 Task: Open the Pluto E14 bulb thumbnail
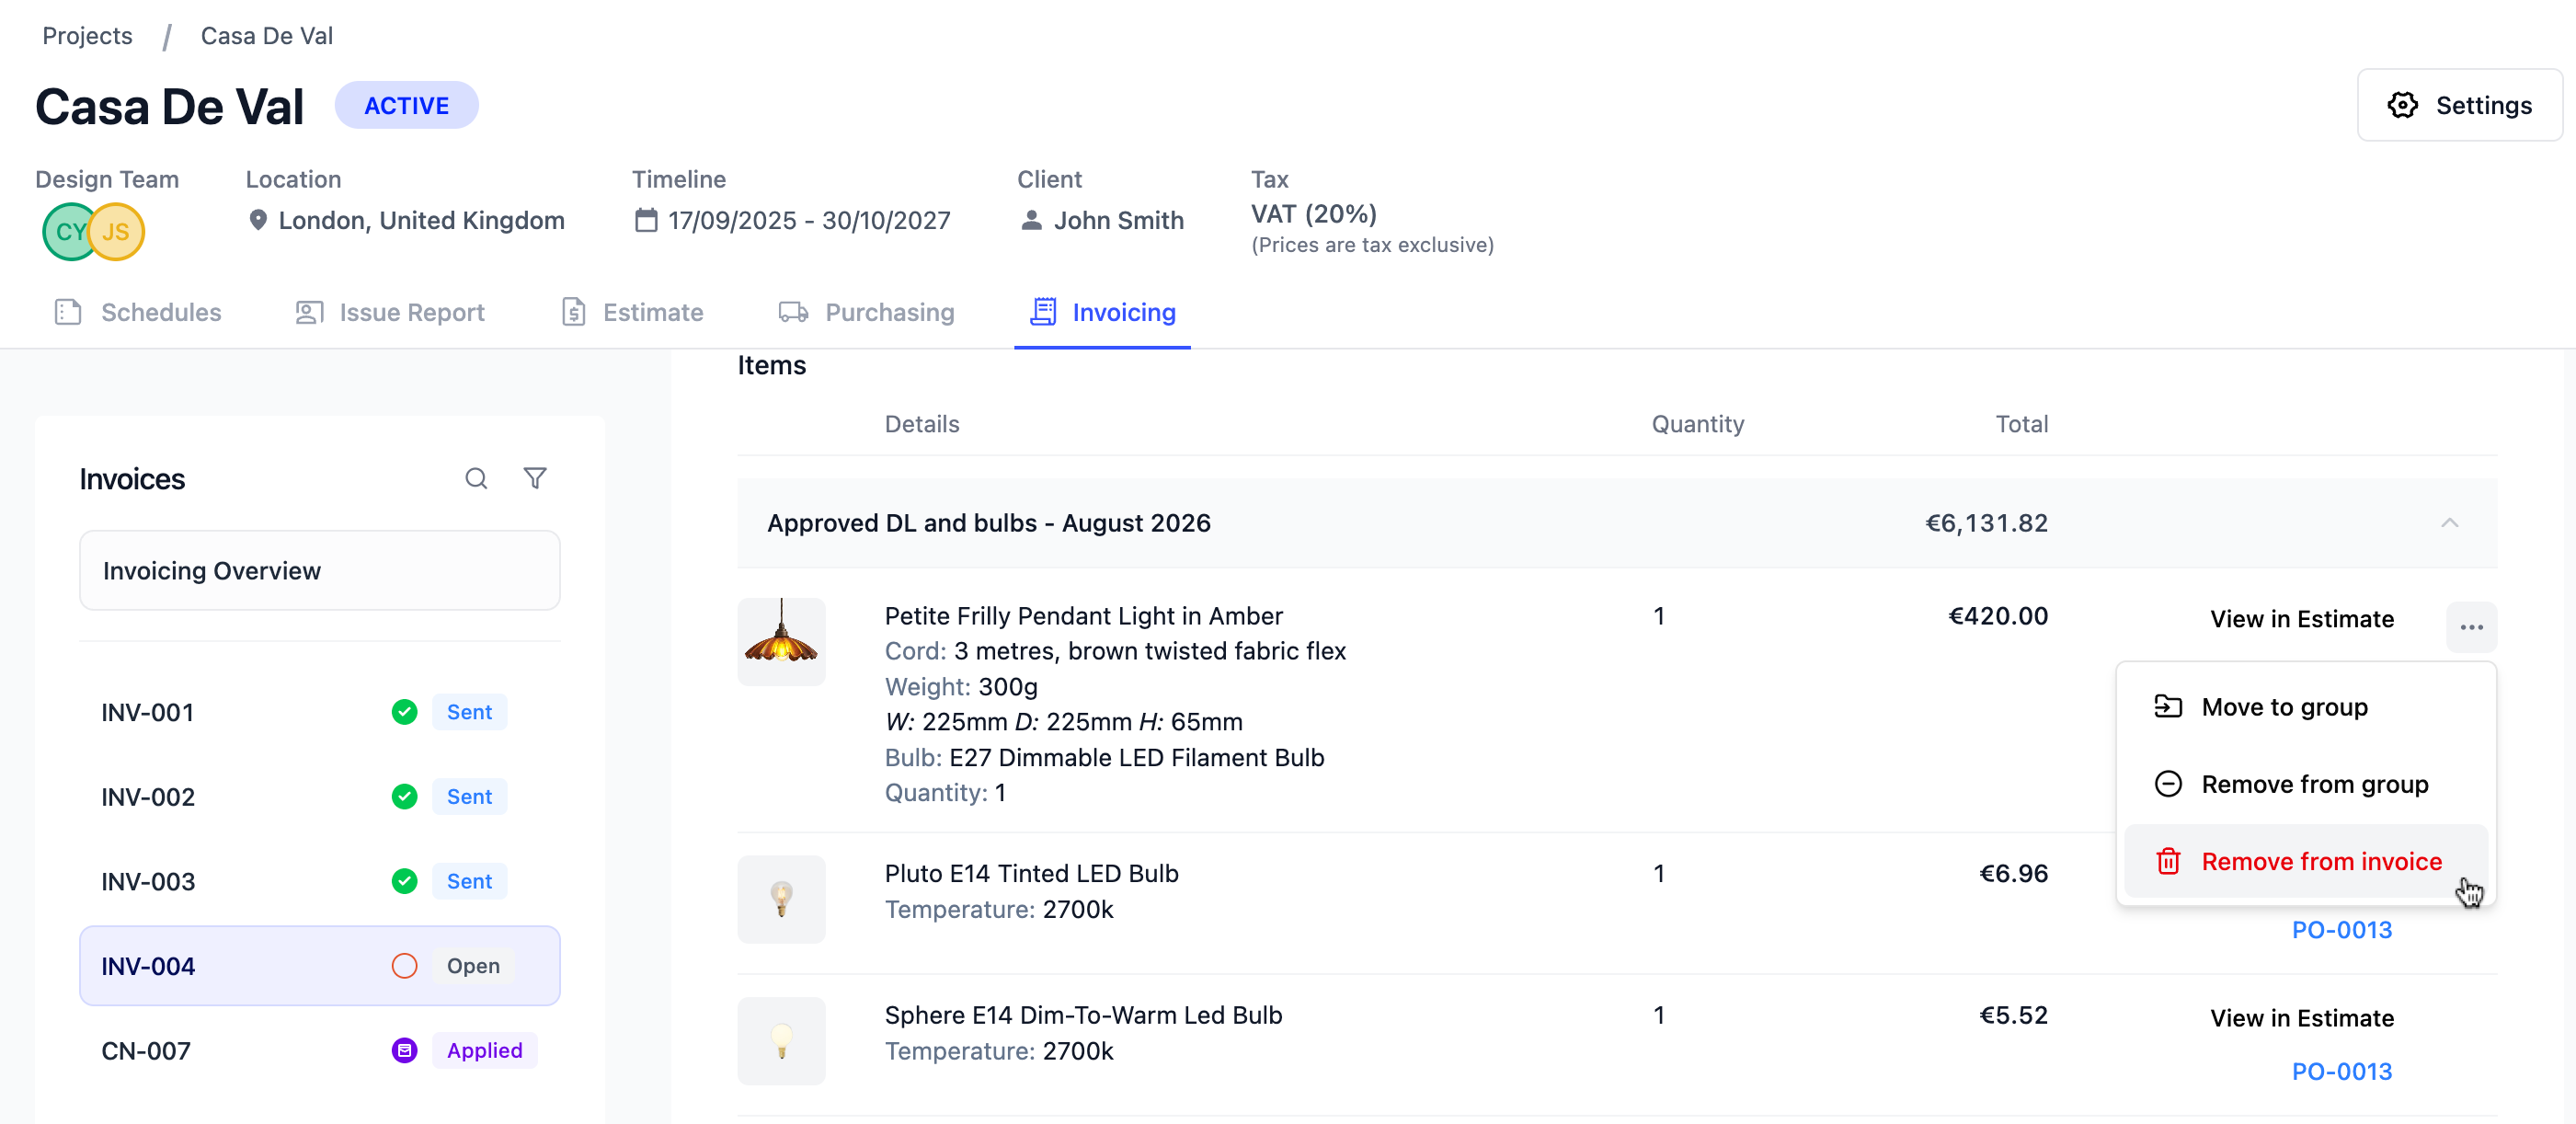(x=781, y=898)
